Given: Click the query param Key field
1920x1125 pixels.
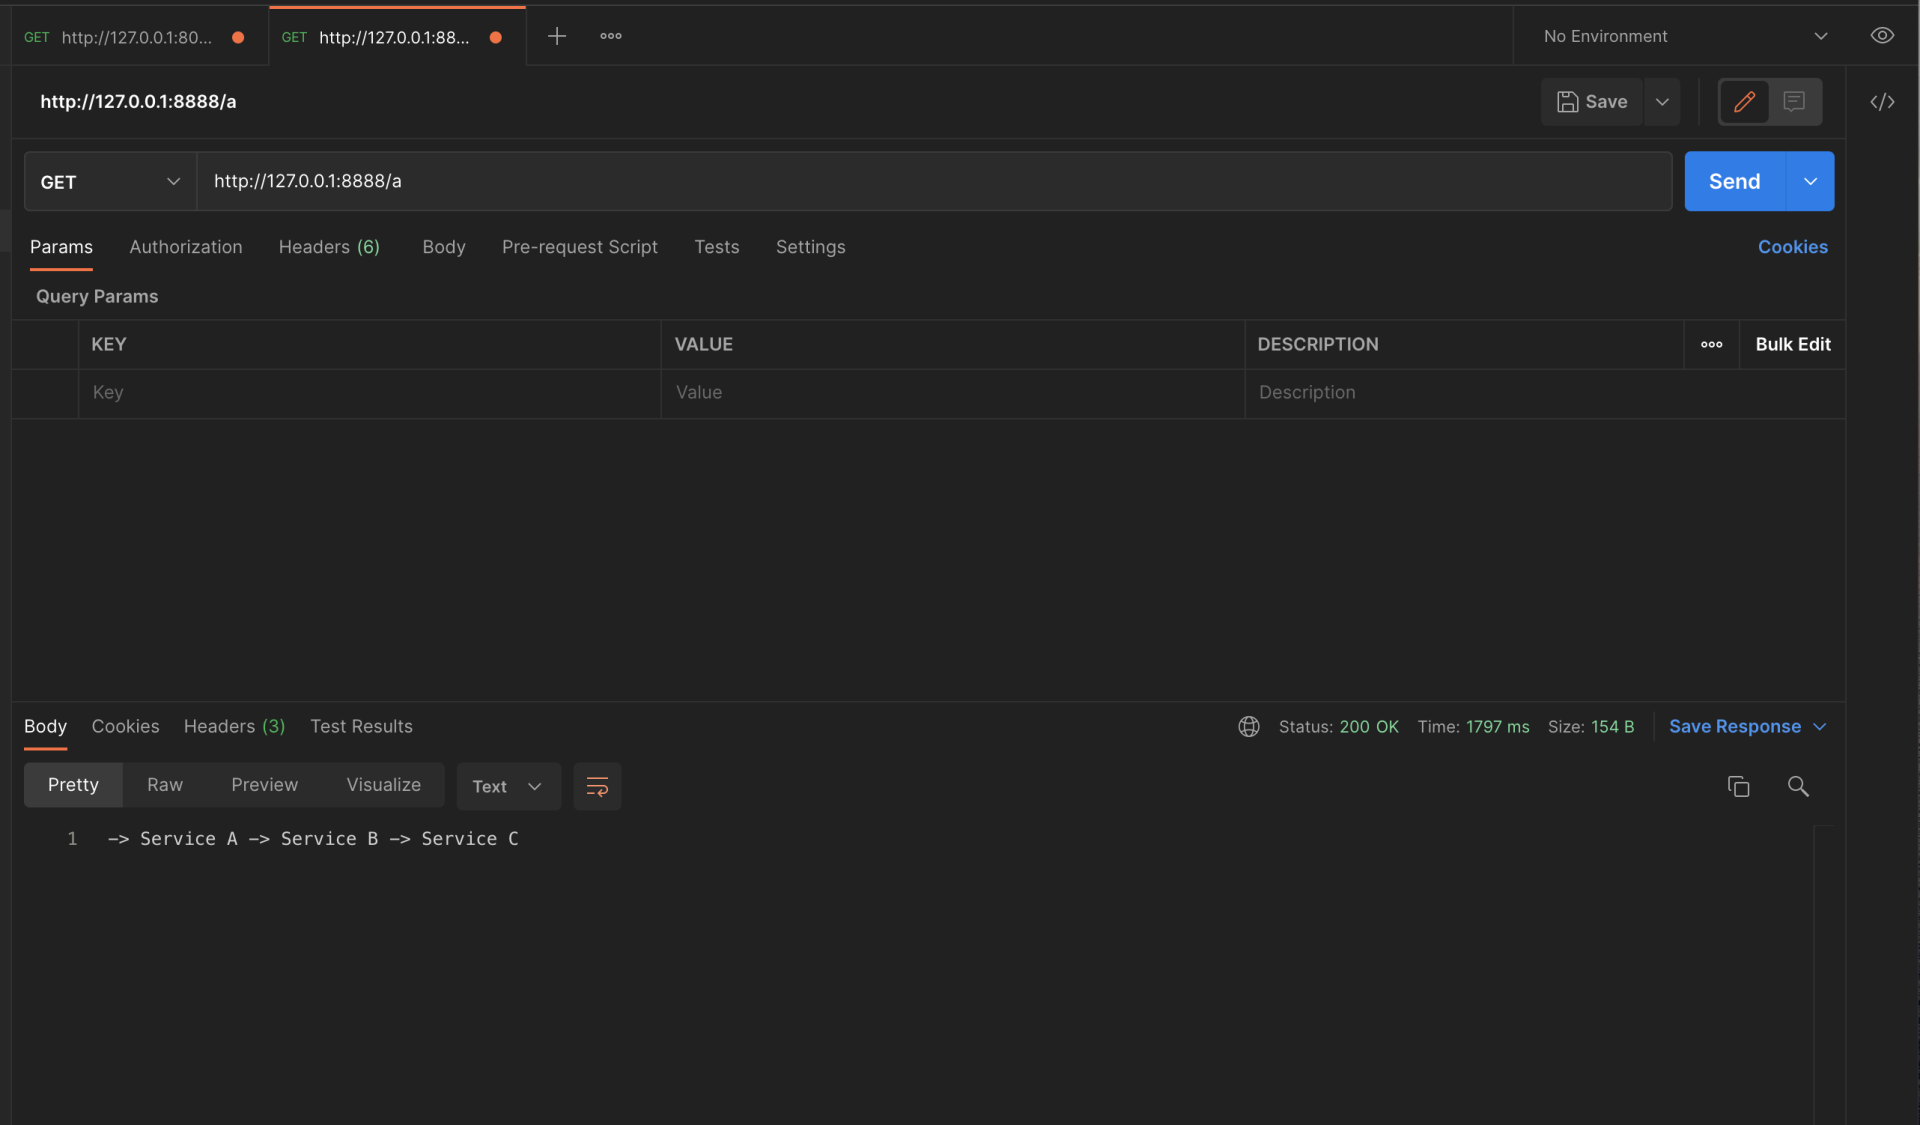Looking at the screenshot, I should [369, 393].
